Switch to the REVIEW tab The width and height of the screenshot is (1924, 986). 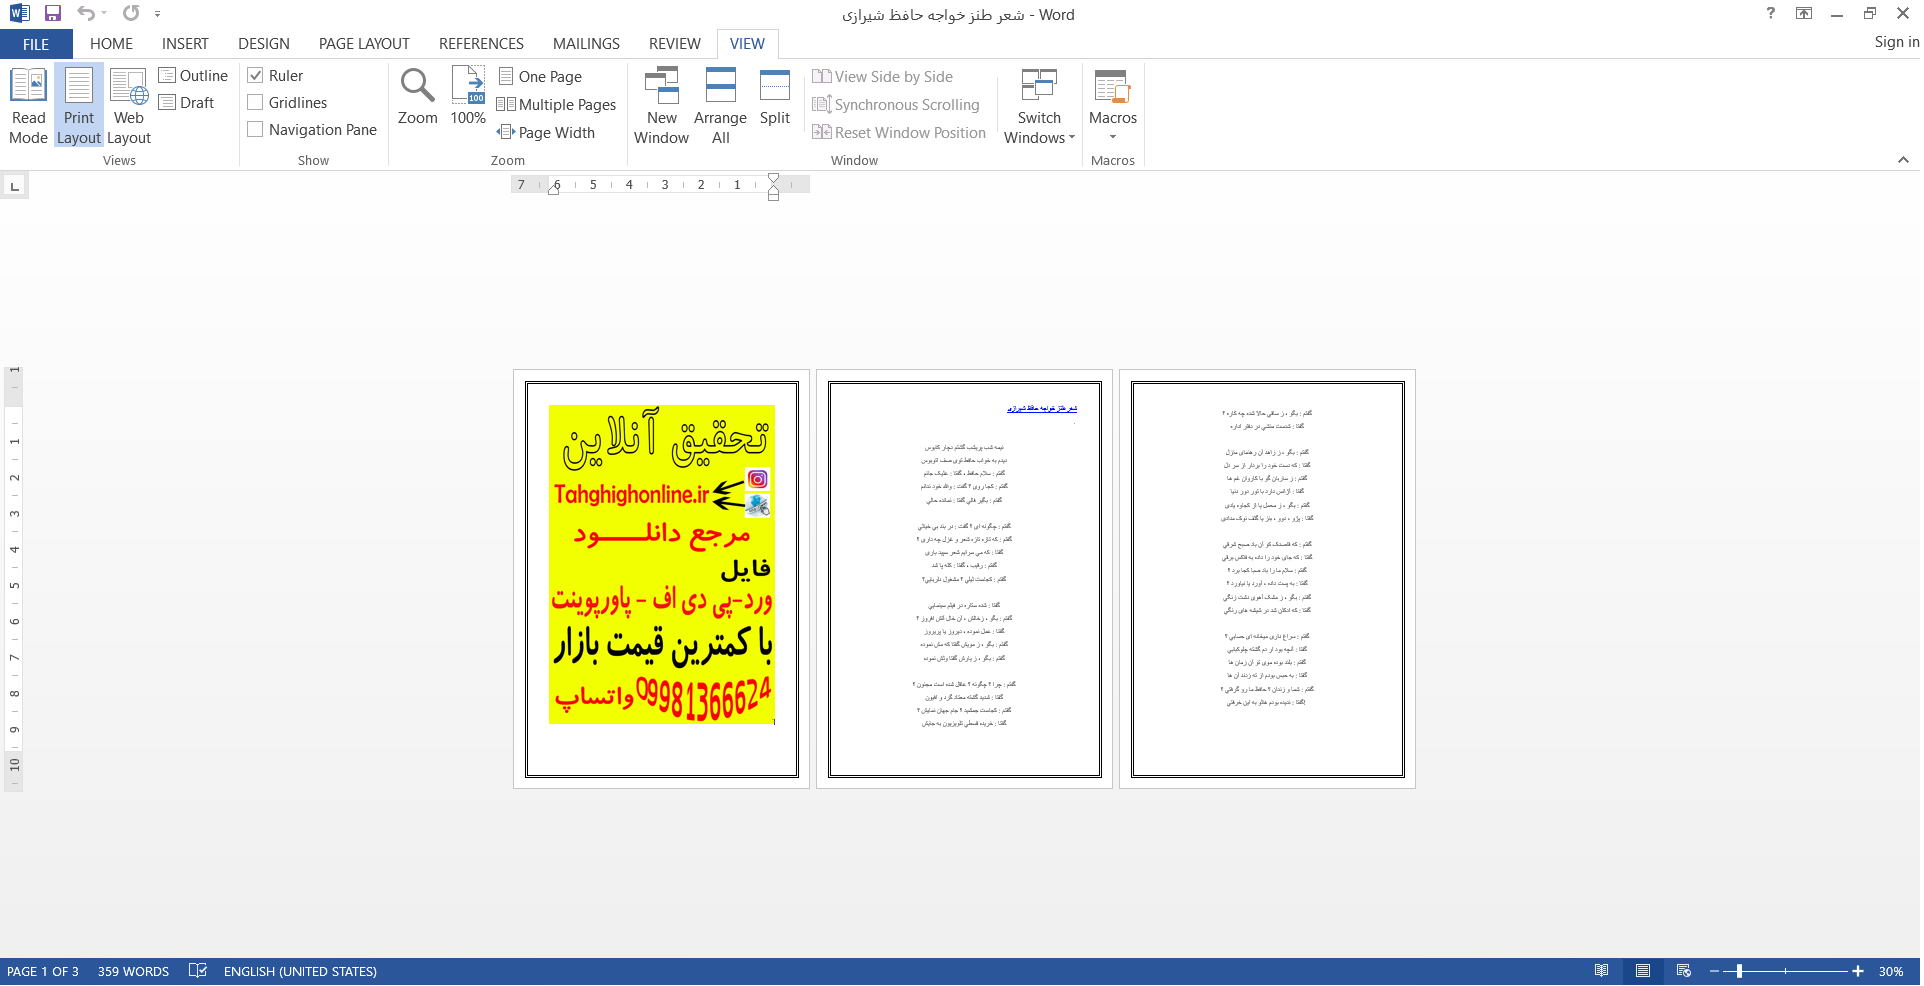[674, 44]
